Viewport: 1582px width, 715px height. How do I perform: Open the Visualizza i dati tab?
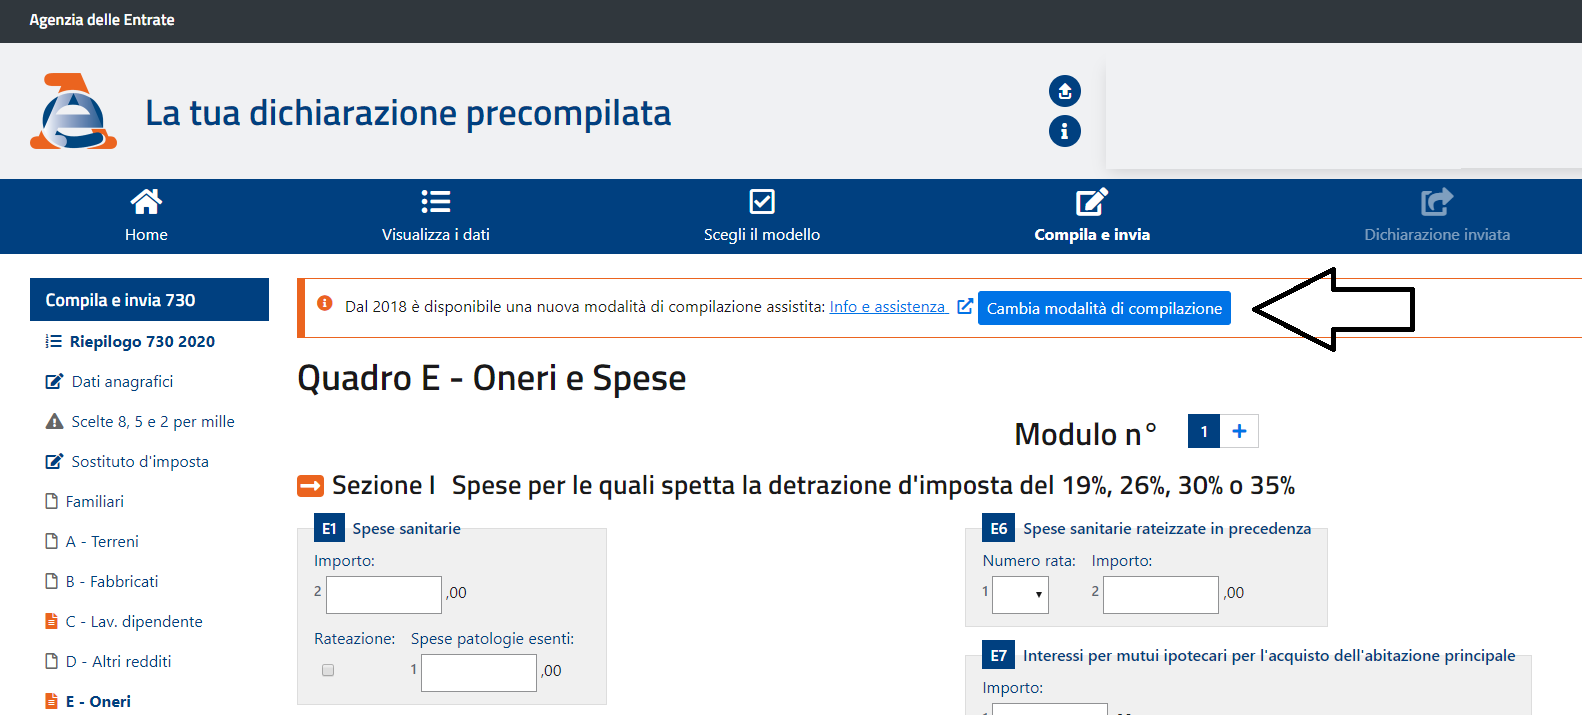coord(435,216)
